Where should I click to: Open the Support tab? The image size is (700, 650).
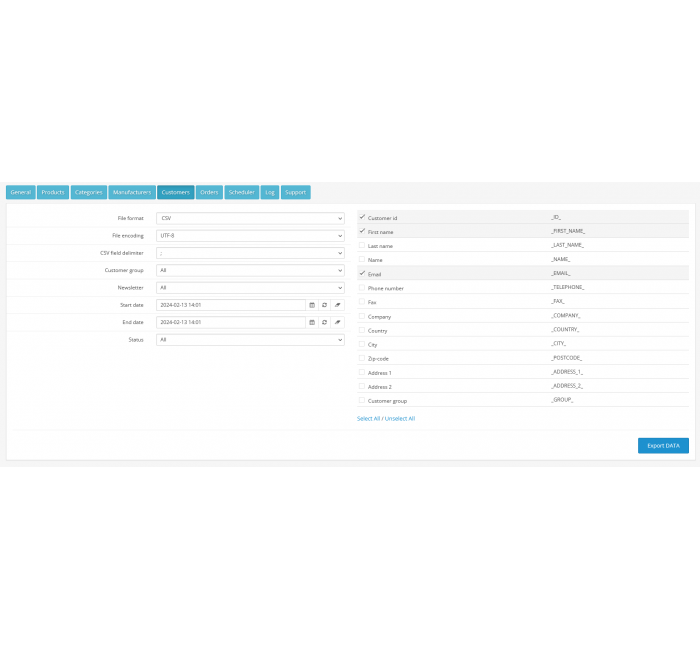click(x=296, y=192)
